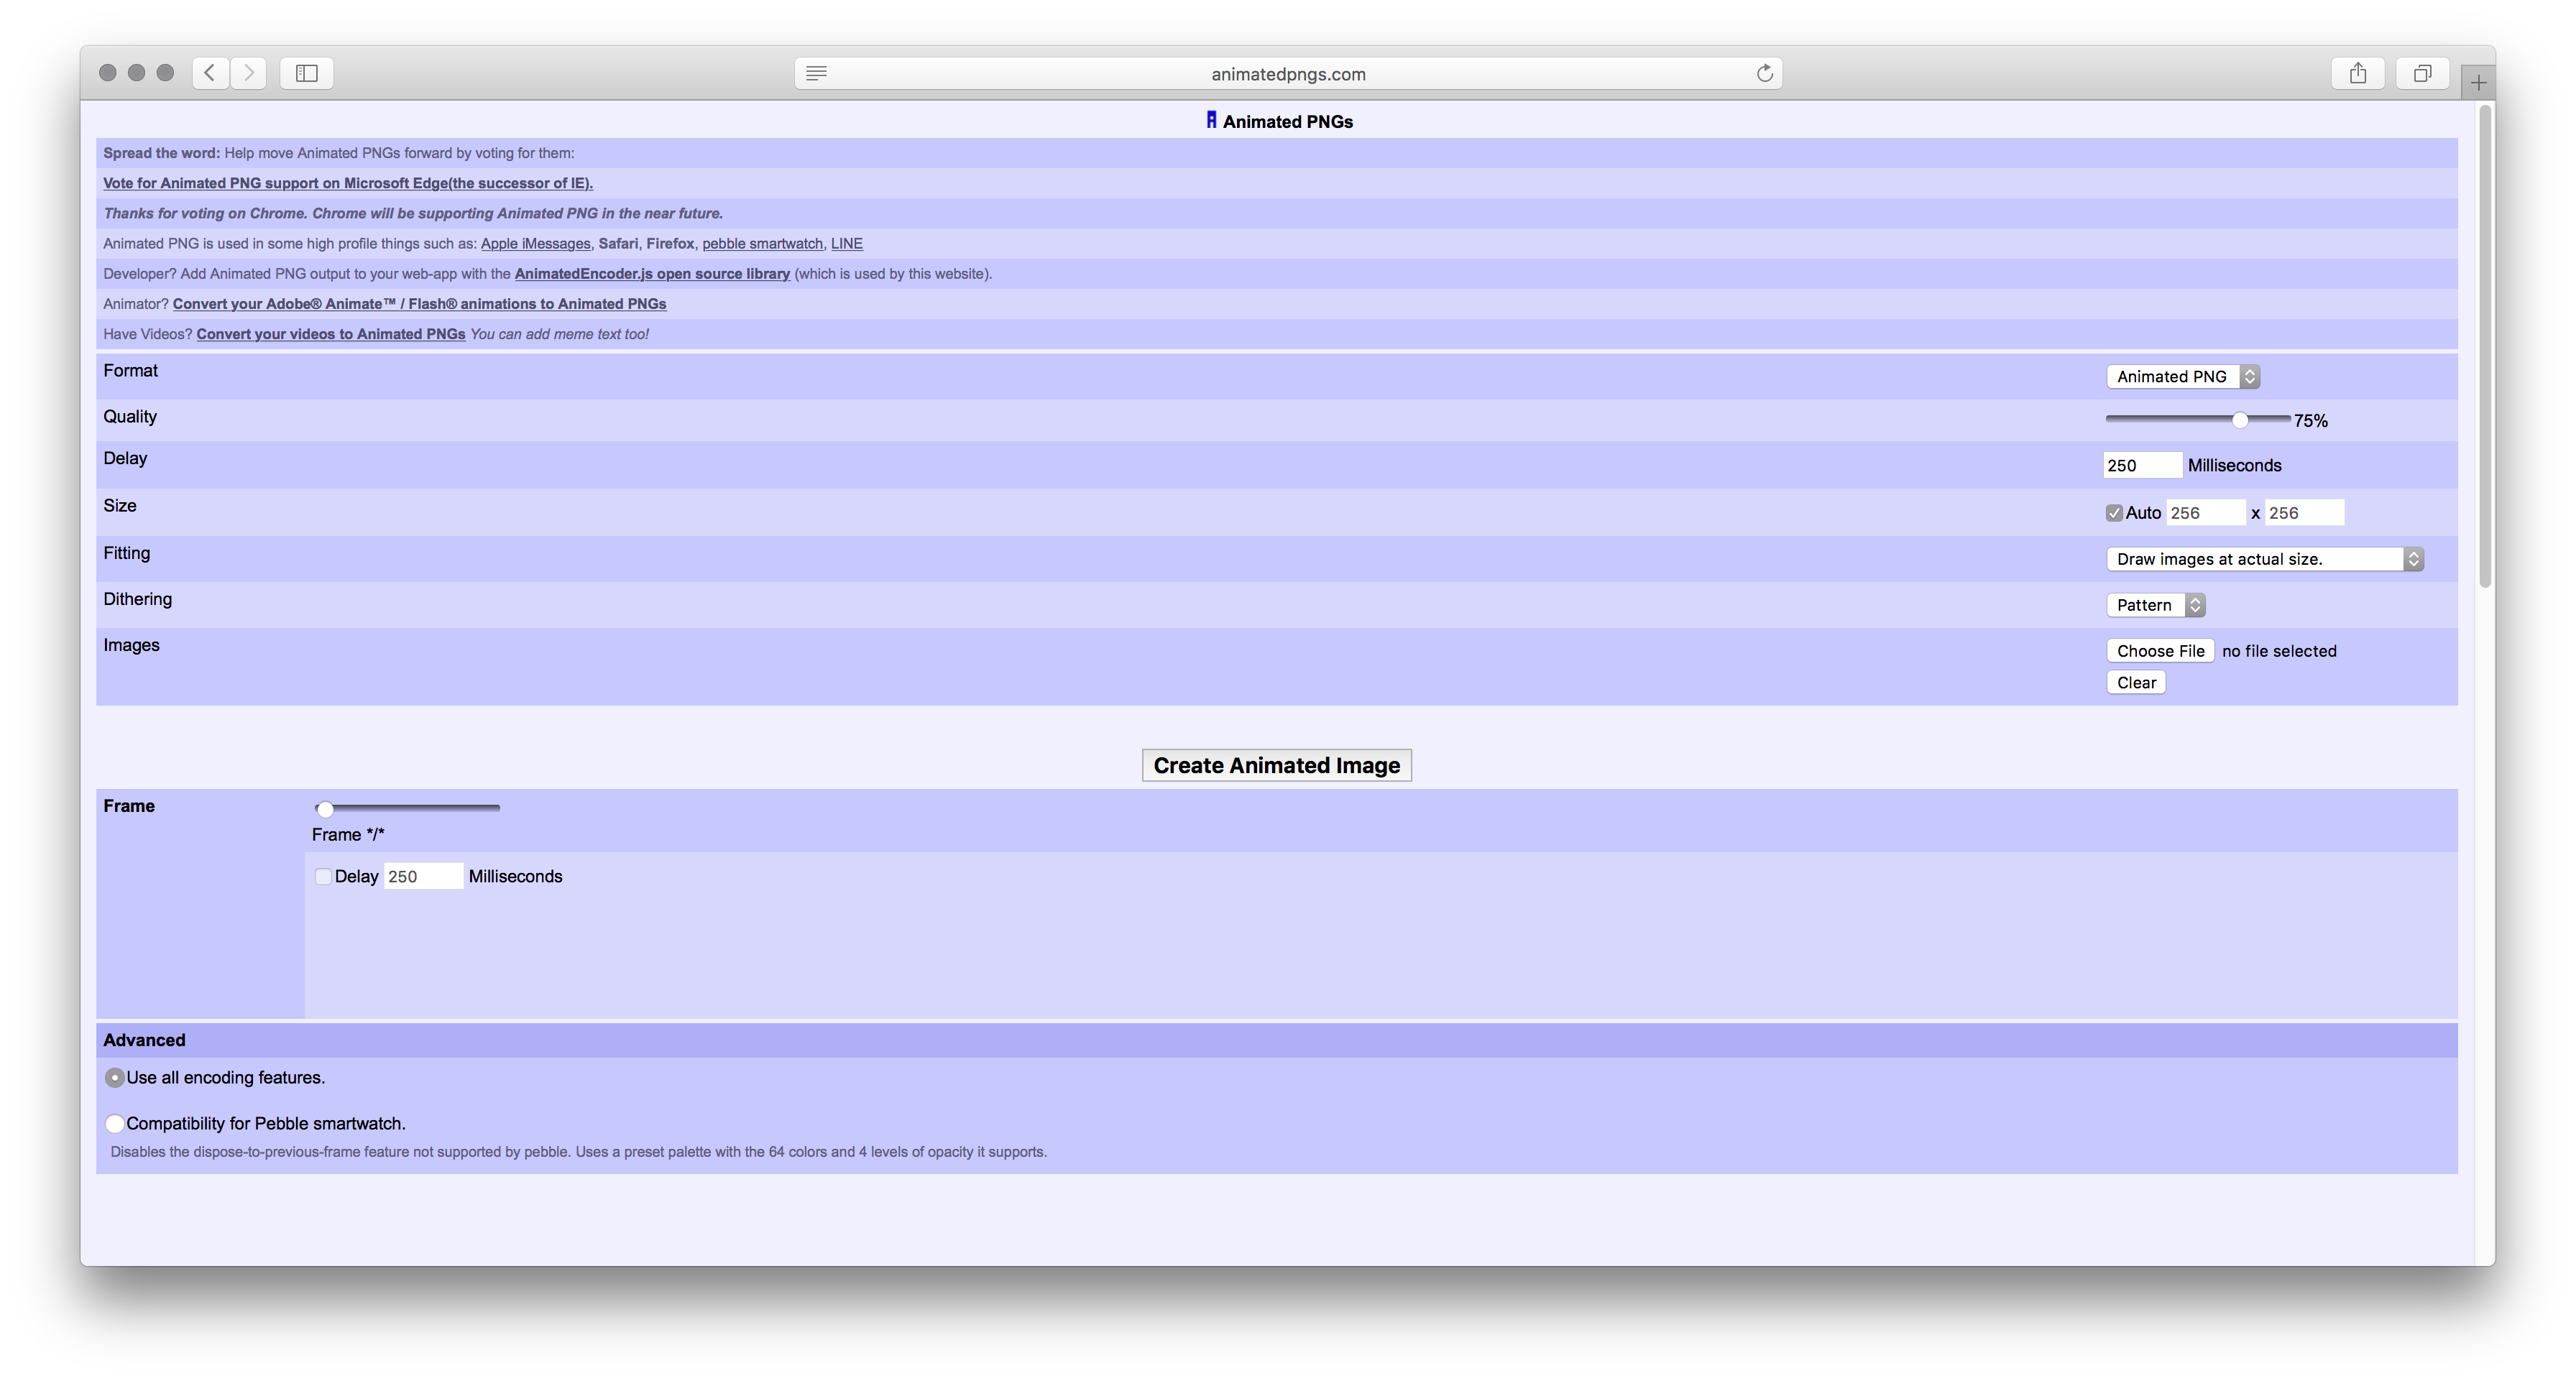Click the Create Animated Image button
Screen dimensions: 2576x1381
(x=1277, y=765)
